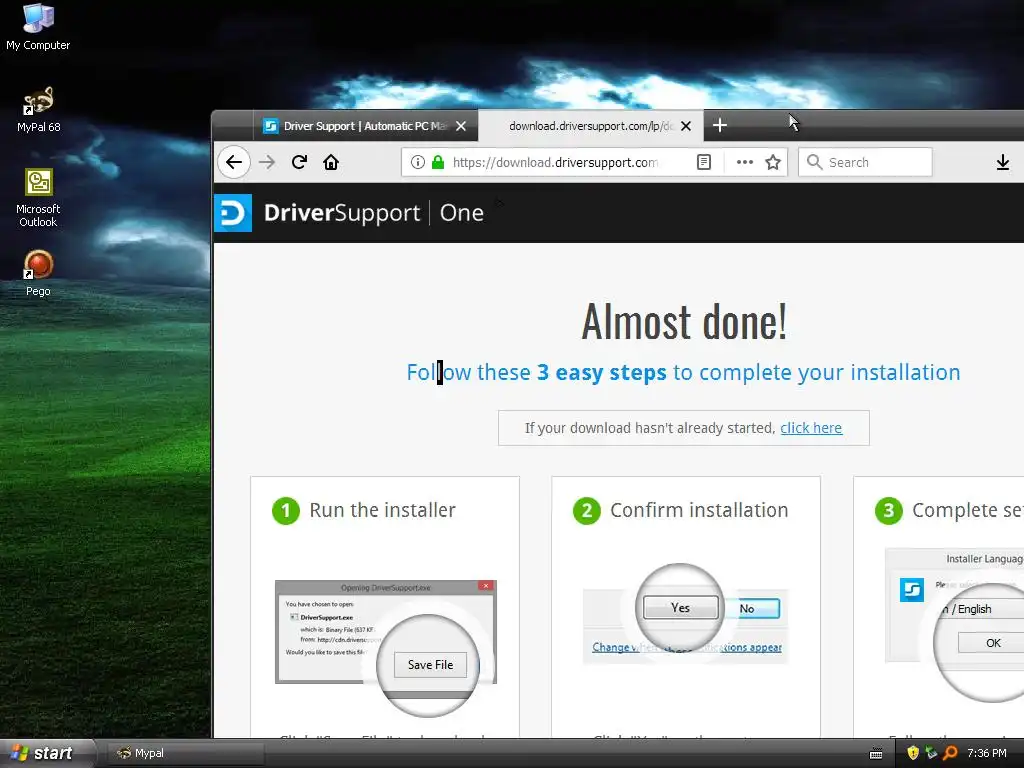Click into the Search box

(865, 162)
